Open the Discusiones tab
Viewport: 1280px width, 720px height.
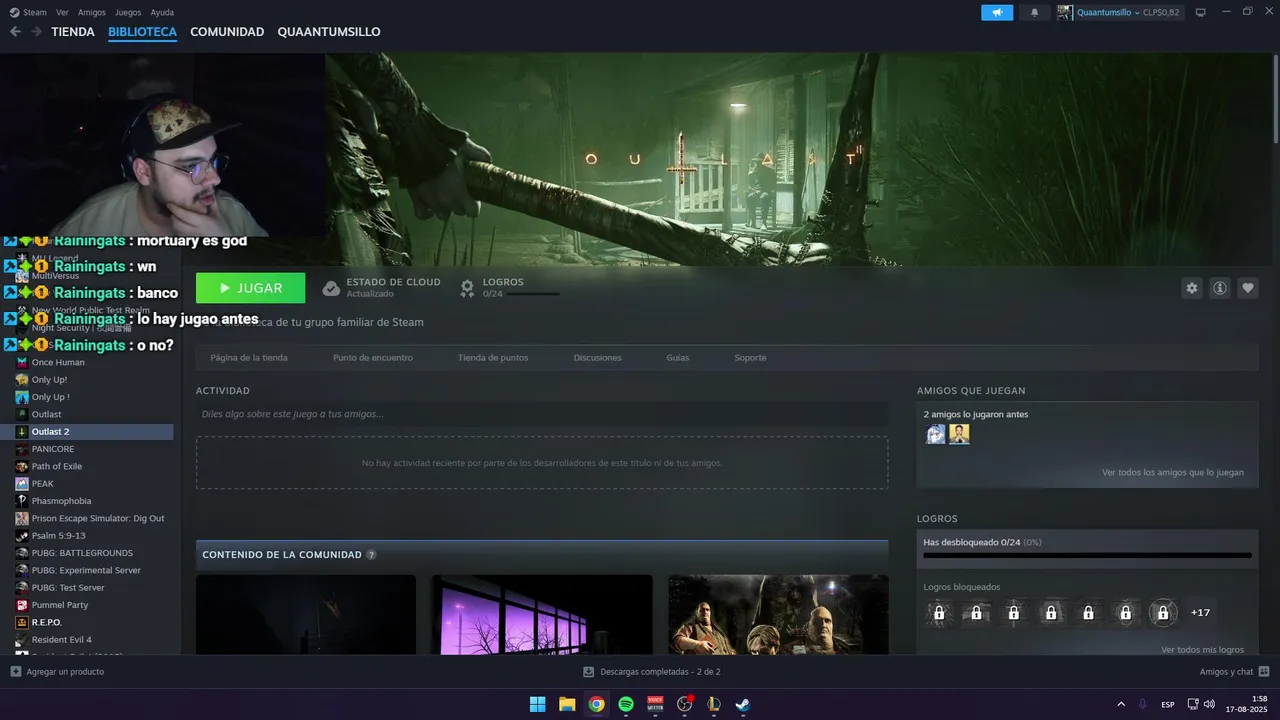[598, 358]
